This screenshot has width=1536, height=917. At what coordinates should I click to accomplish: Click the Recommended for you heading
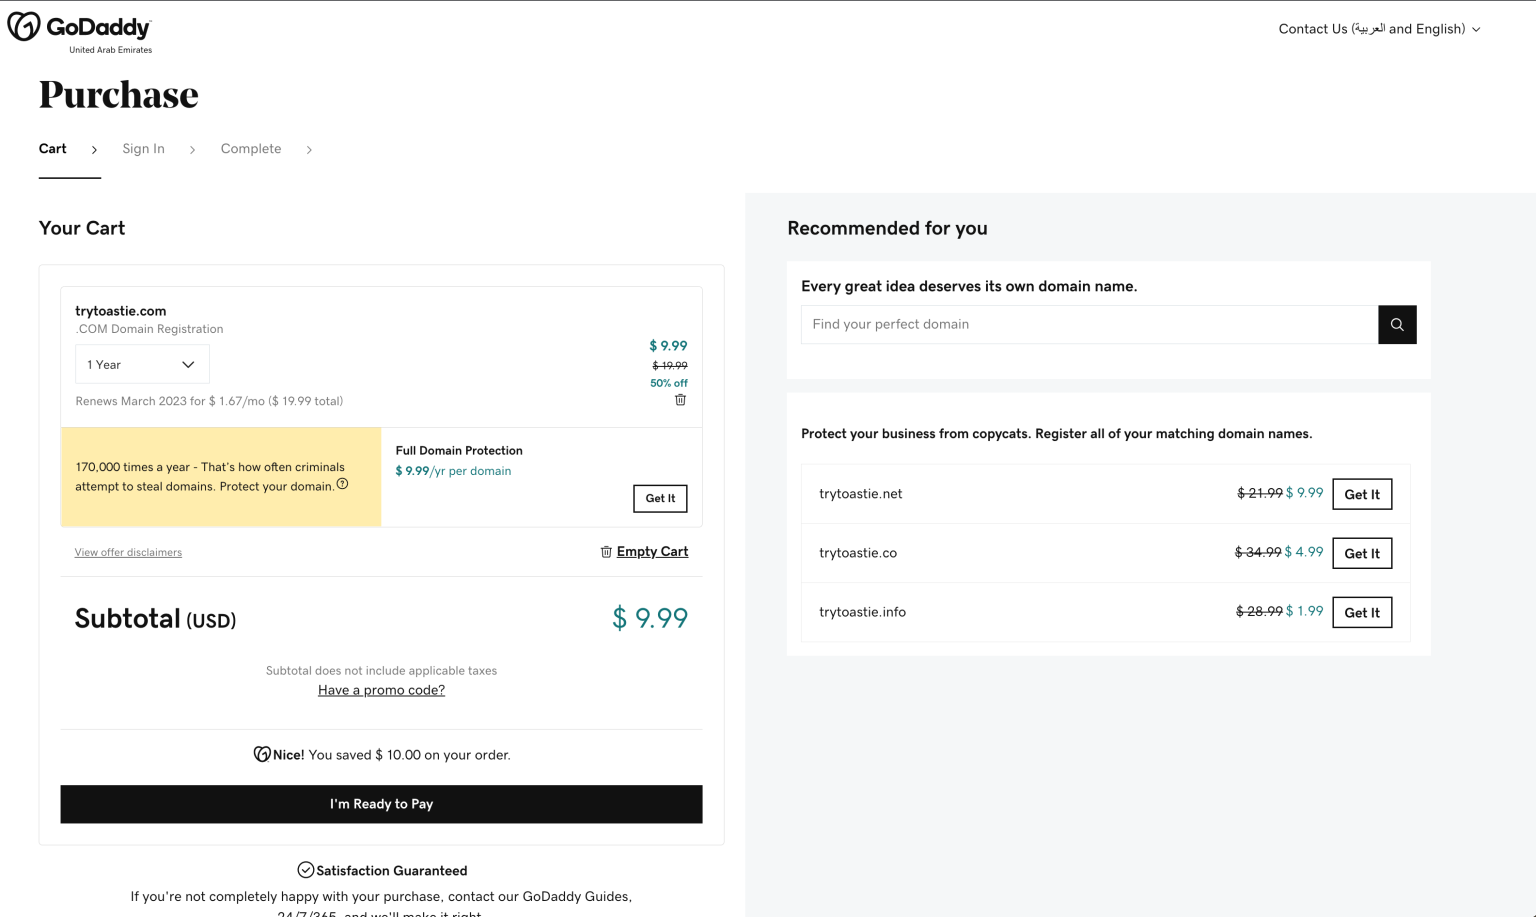pyautogui.click(x=887, y=228)
